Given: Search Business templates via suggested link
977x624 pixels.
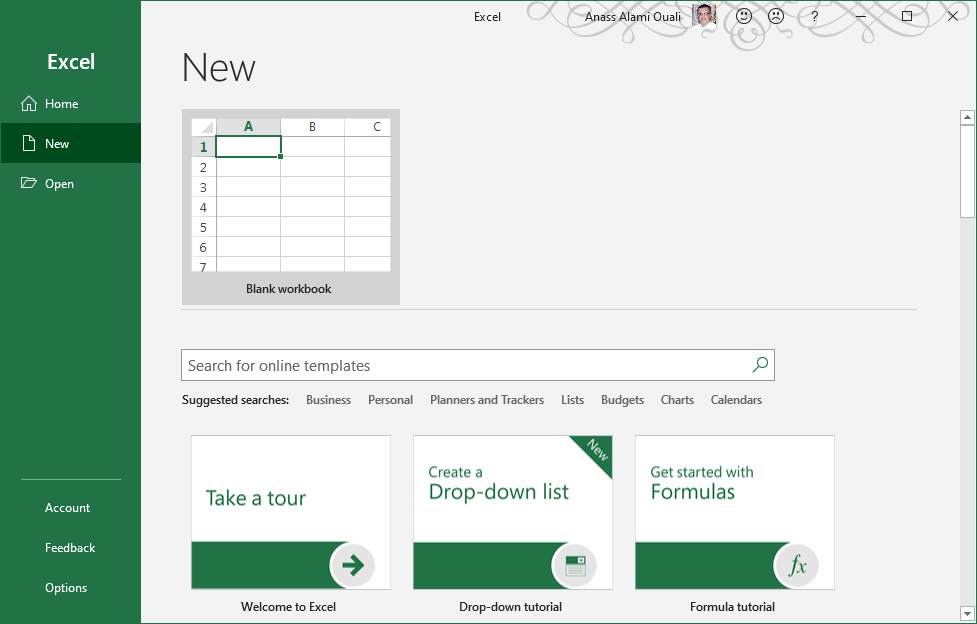Looking at the screenshot, I should [328, 399].
